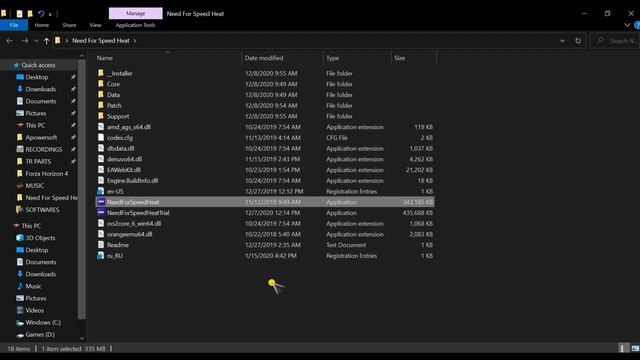Click Need For Speed Heat breadcrumb
The width and height of the screenshot is (640, 360).
100,40
